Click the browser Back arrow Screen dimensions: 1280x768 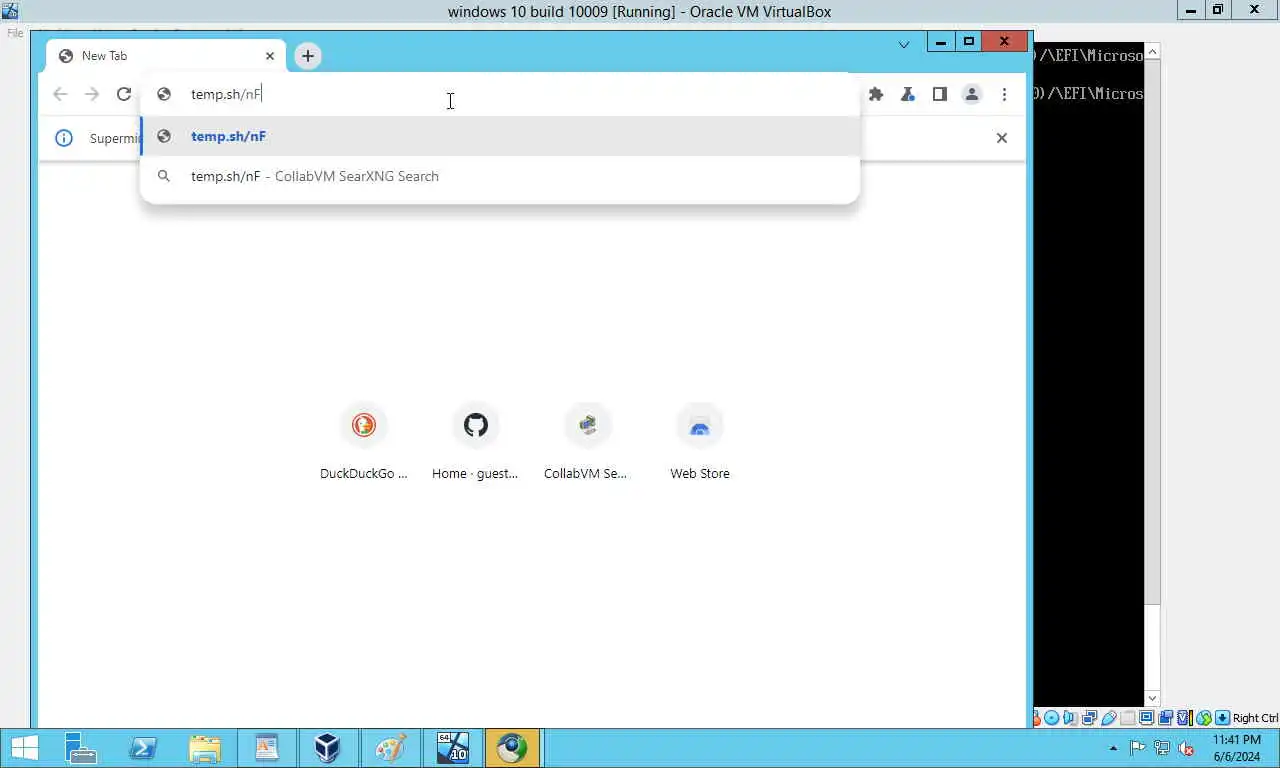[x=60, y=94]
